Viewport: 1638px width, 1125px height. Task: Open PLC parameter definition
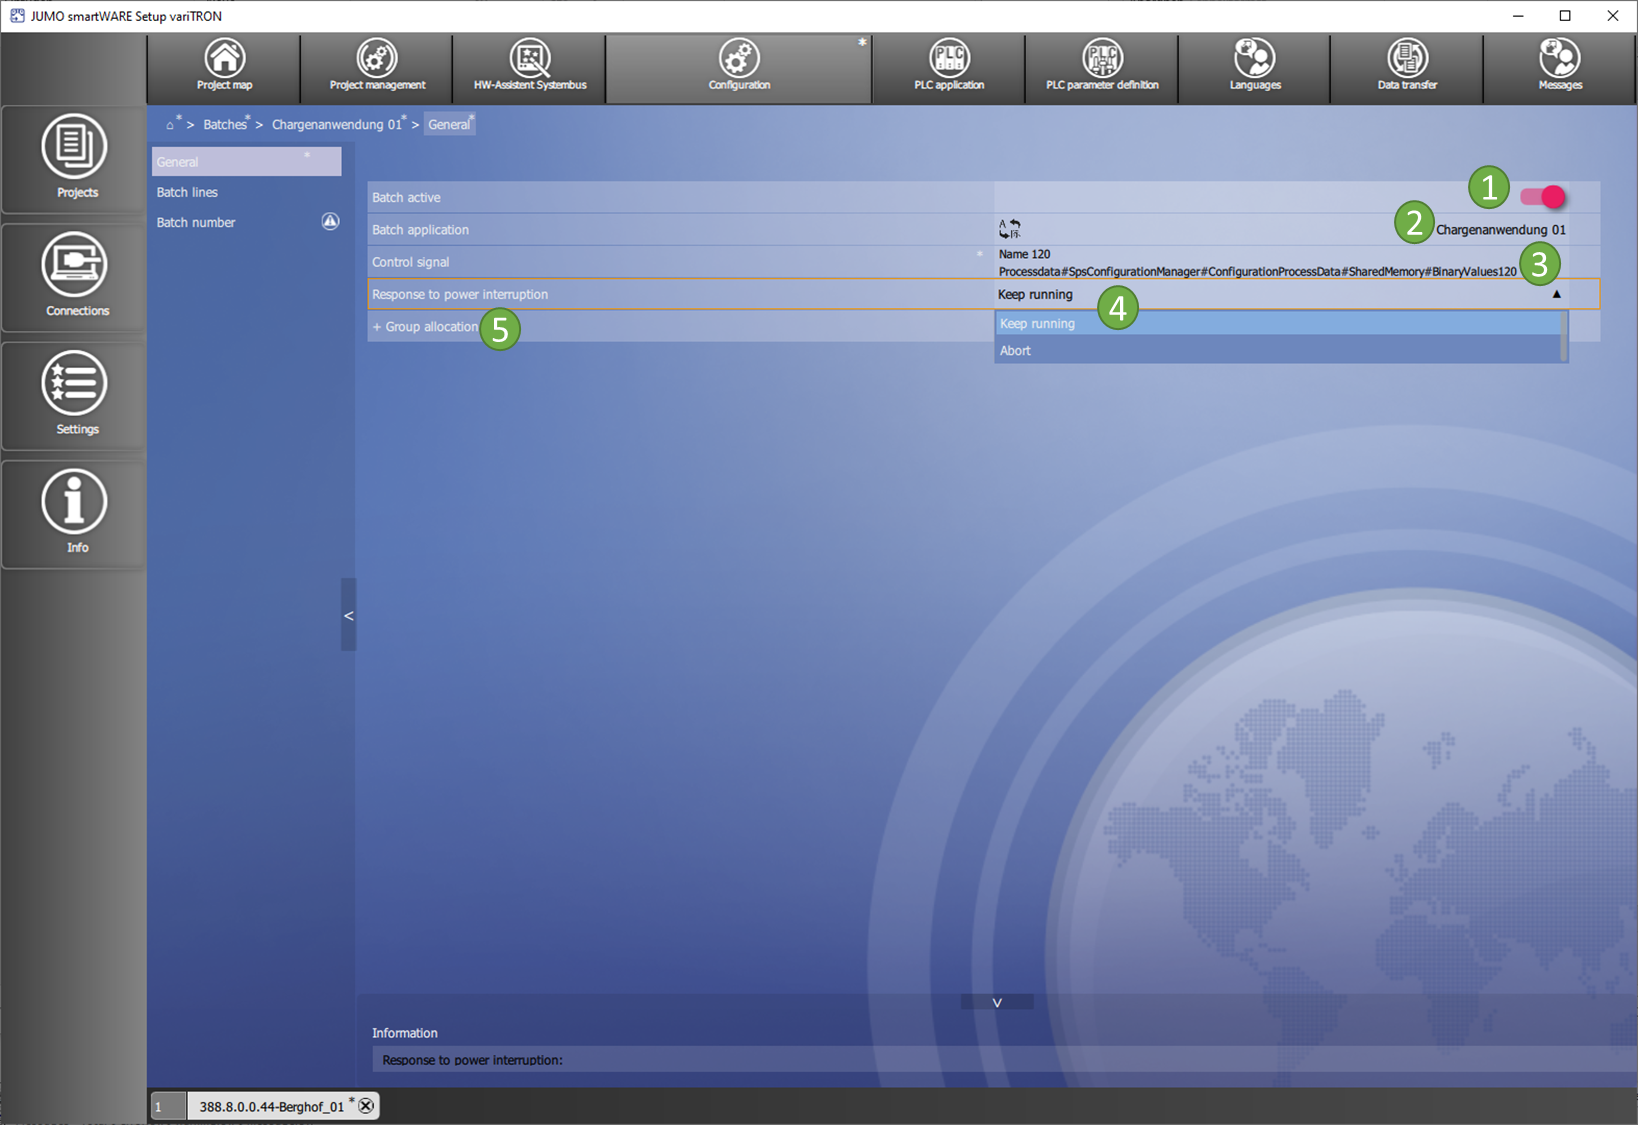[x=1102, y=67]
